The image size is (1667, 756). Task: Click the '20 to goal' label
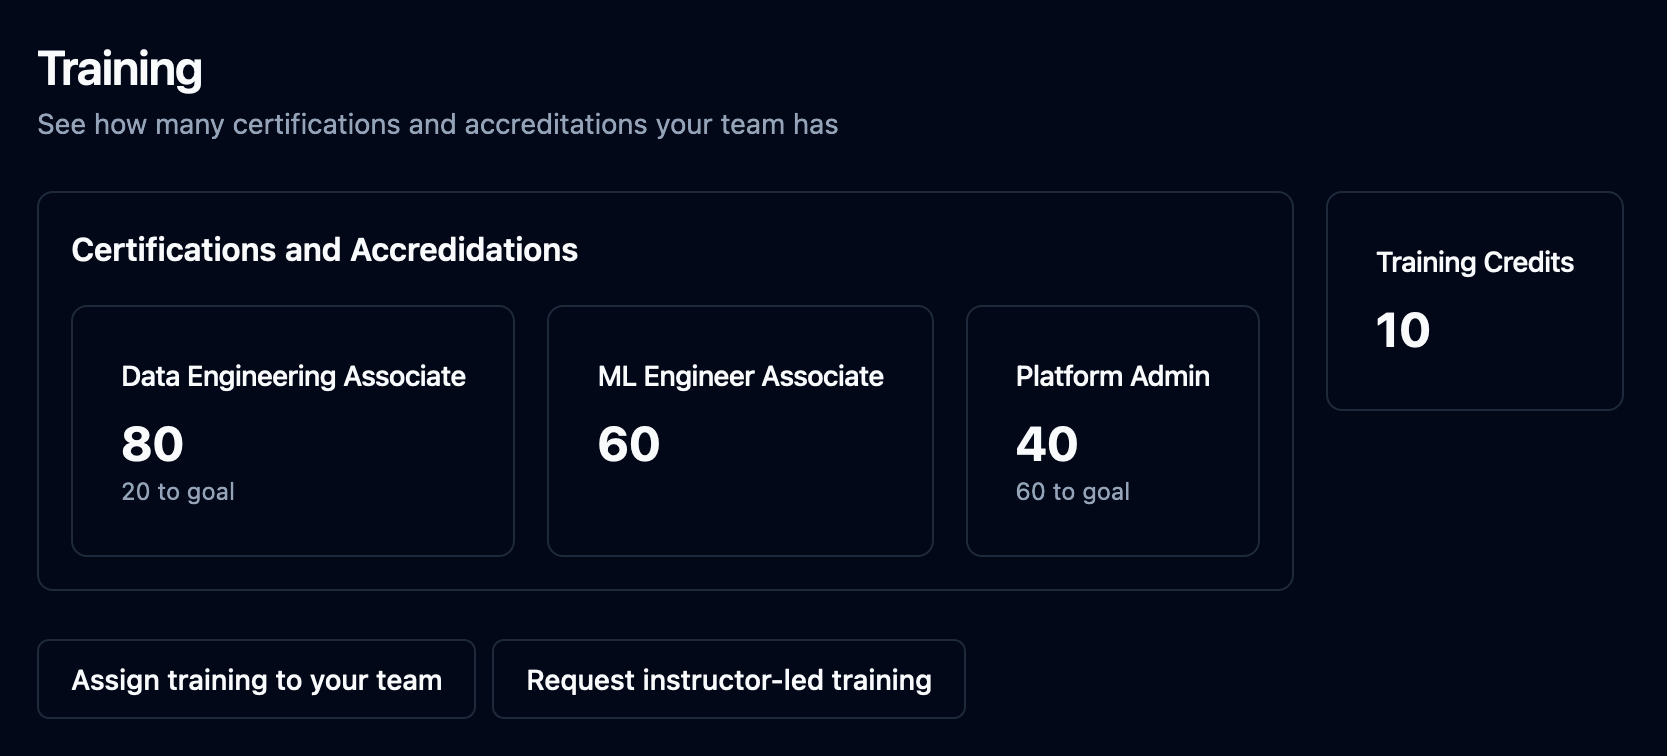(x=178, y=492)
